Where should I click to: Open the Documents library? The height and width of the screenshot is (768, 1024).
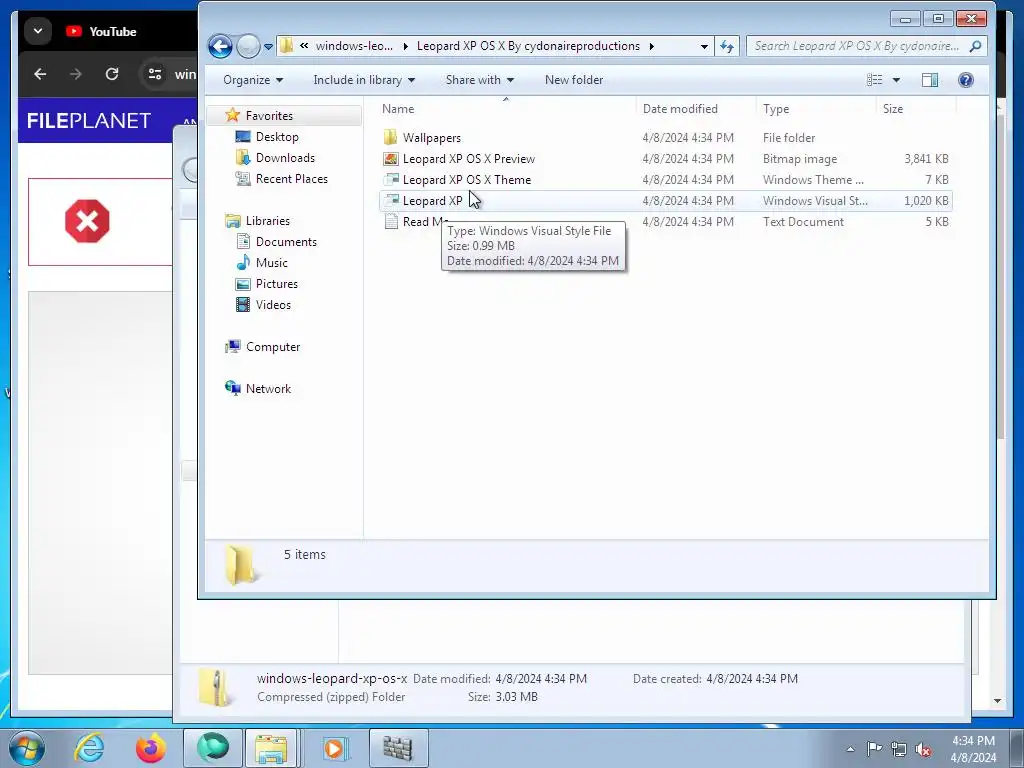(285, 242)
